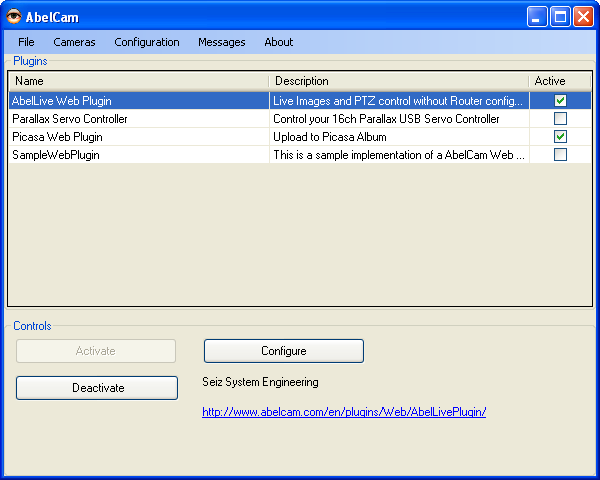600x480 pixels.
Task: Open the Cameras menu
Action: pos(74,42)
